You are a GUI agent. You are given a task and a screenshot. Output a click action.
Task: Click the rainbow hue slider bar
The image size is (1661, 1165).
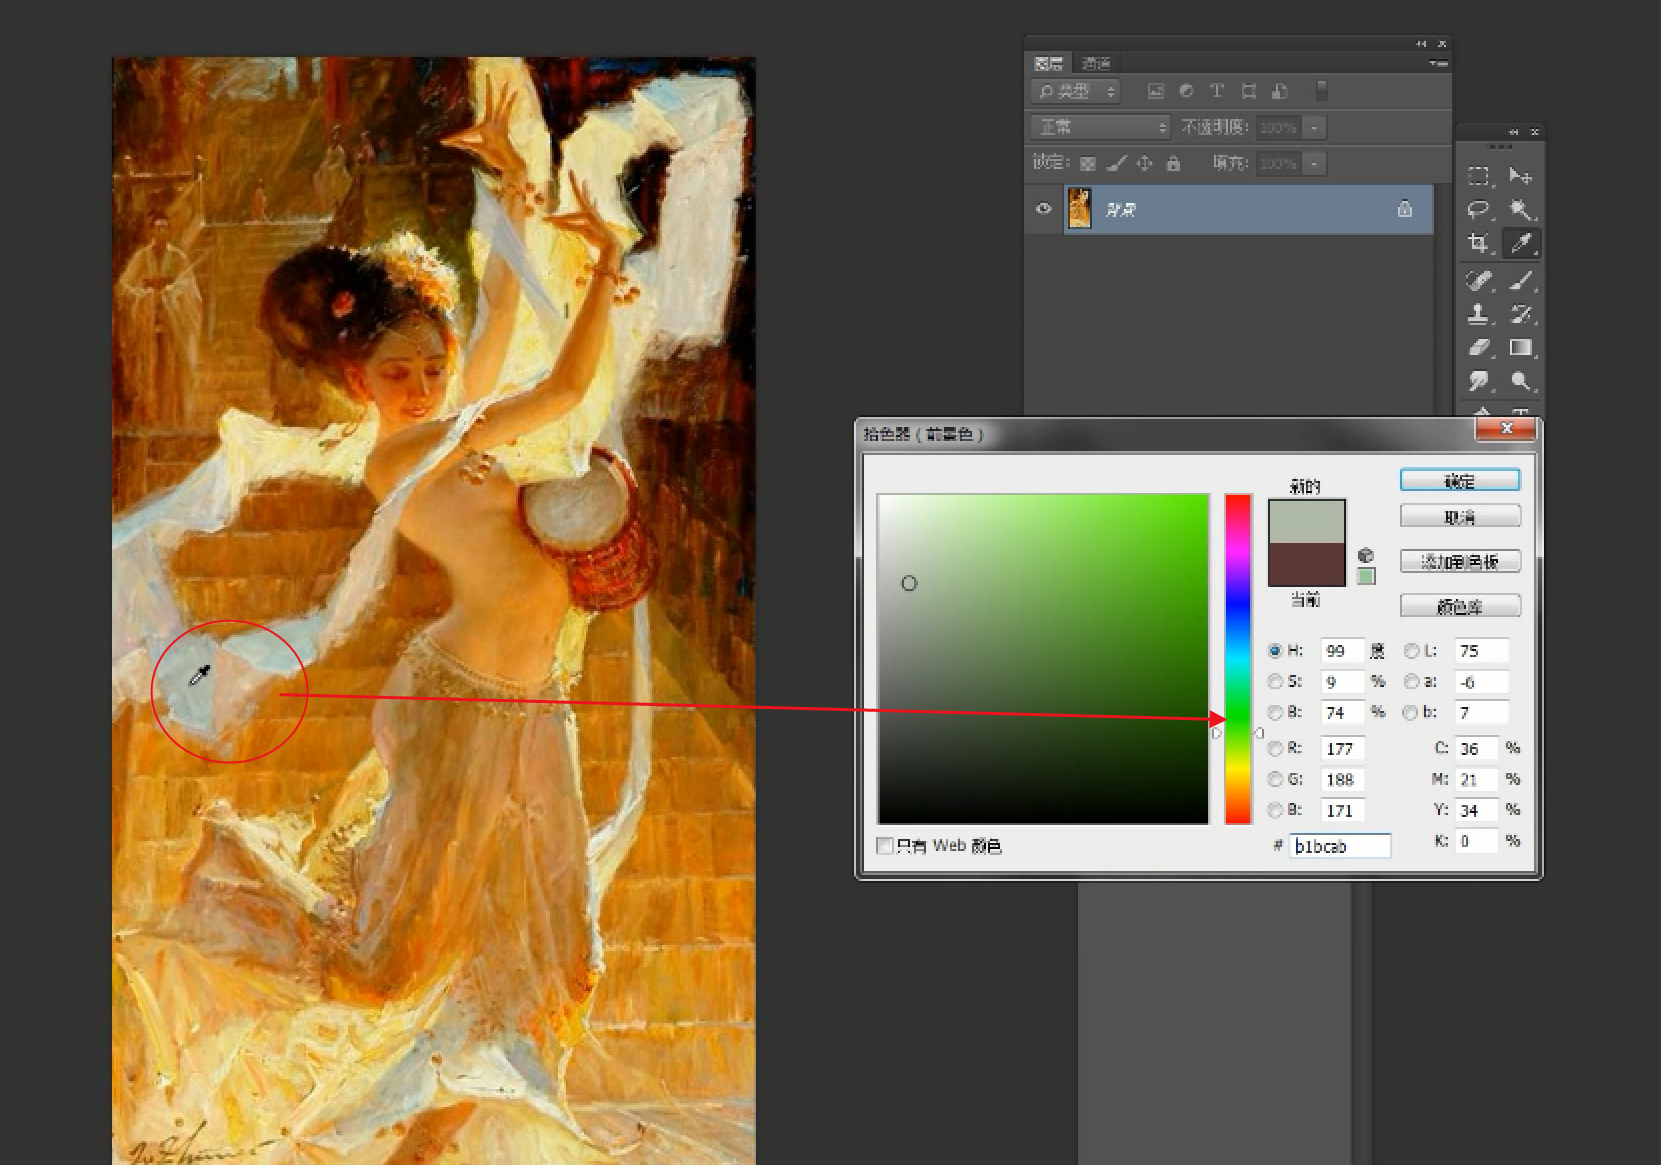click(1238, 659)
